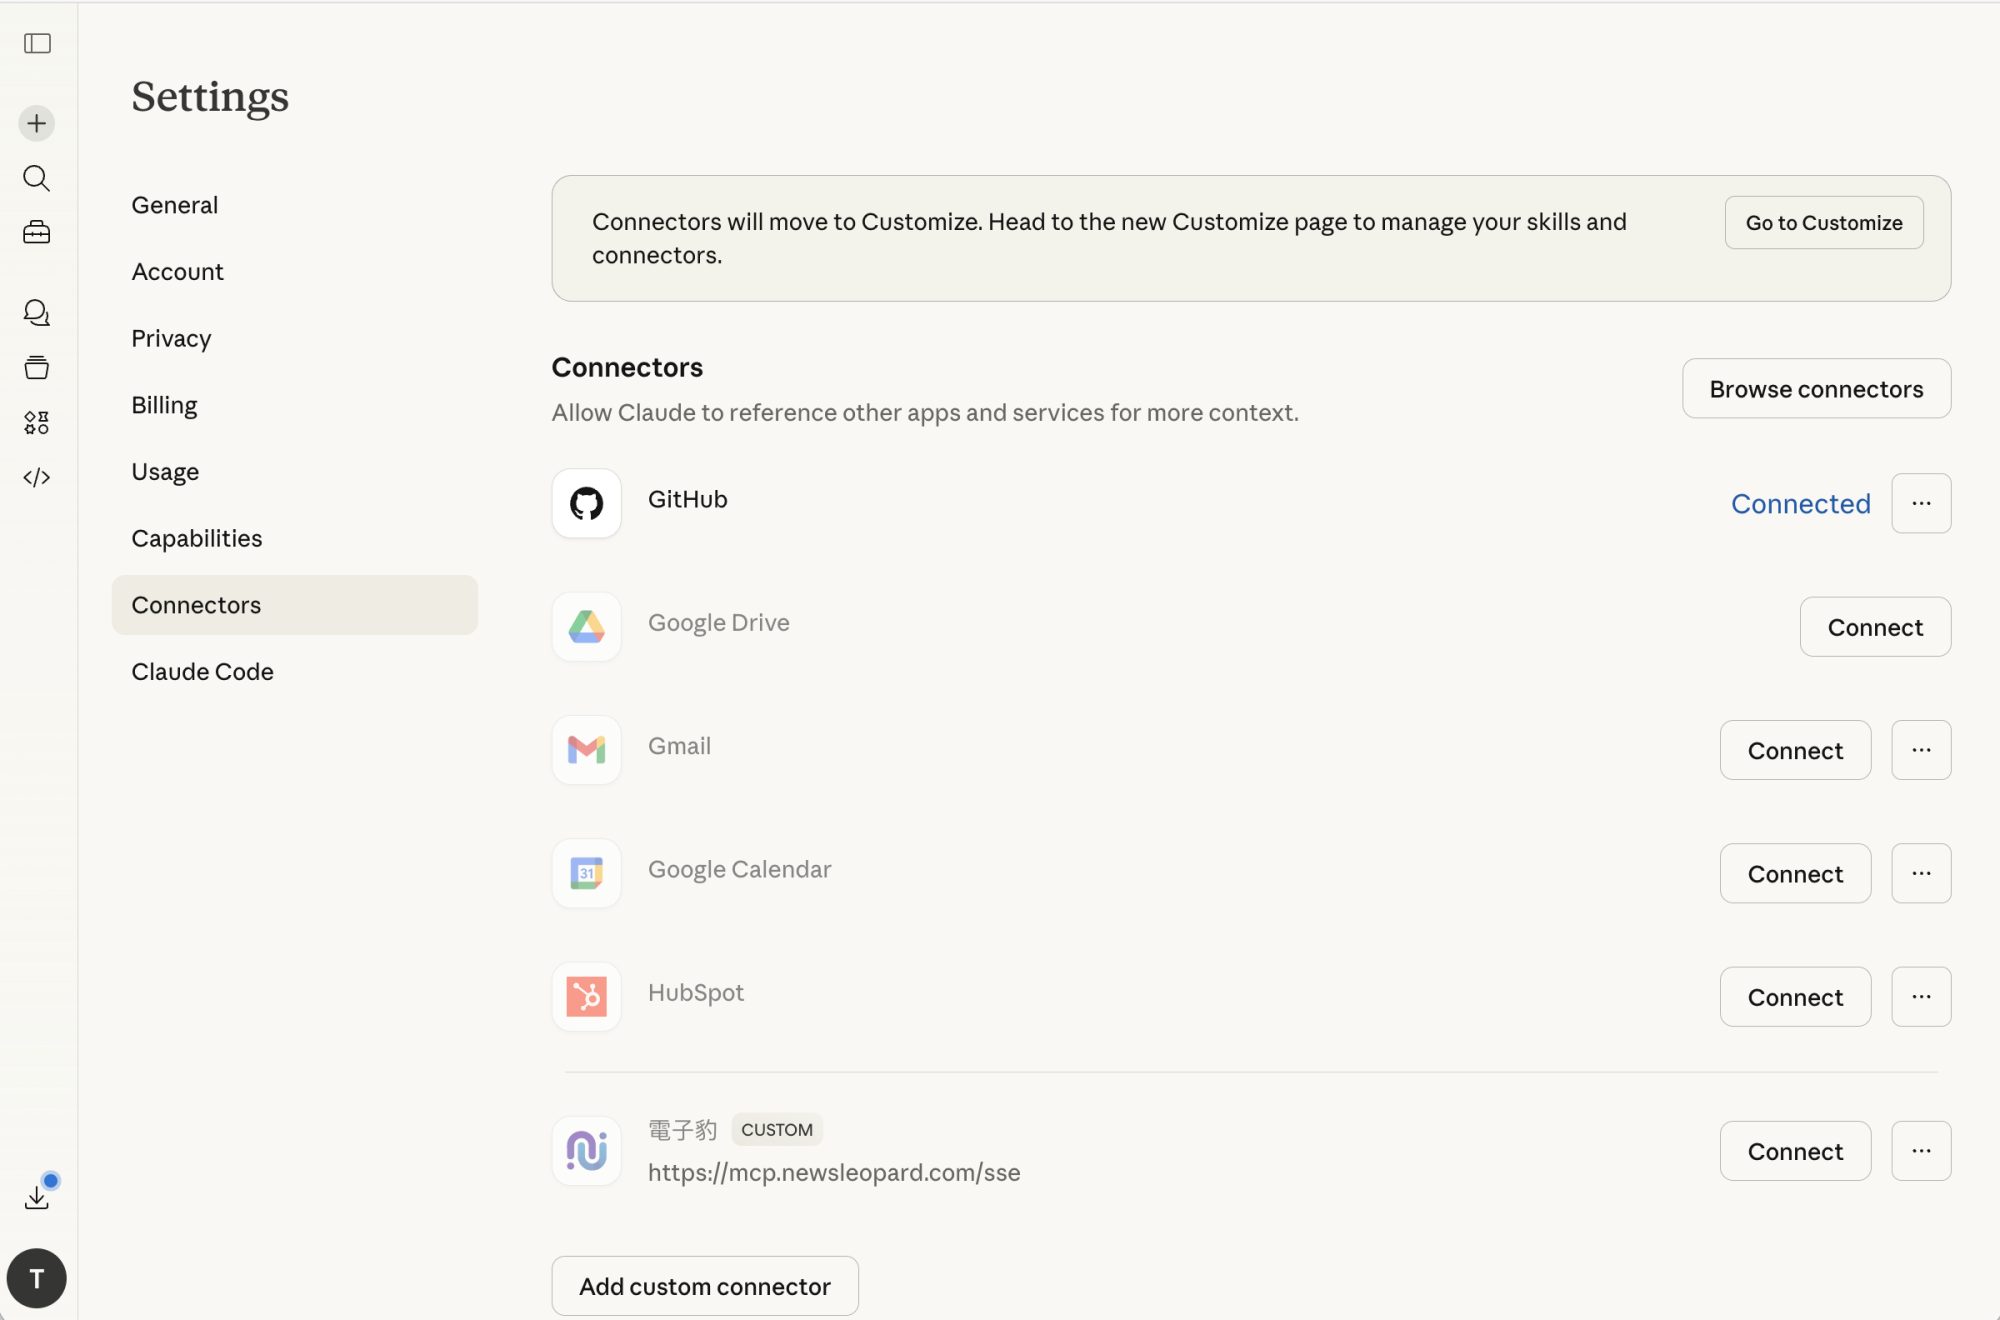Open the code brackets icon
The width and height of the screenshot is (2000, 1320).
coord(37,477)
